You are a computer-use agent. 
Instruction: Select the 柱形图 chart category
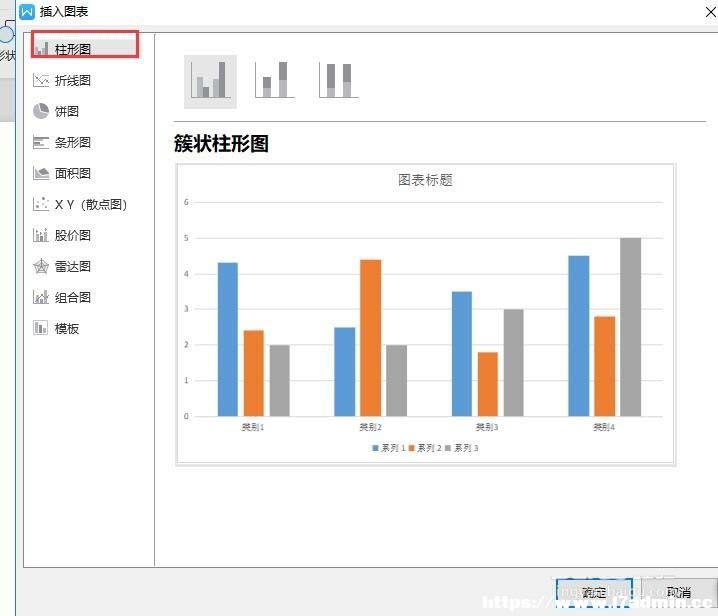pos(85,48)
